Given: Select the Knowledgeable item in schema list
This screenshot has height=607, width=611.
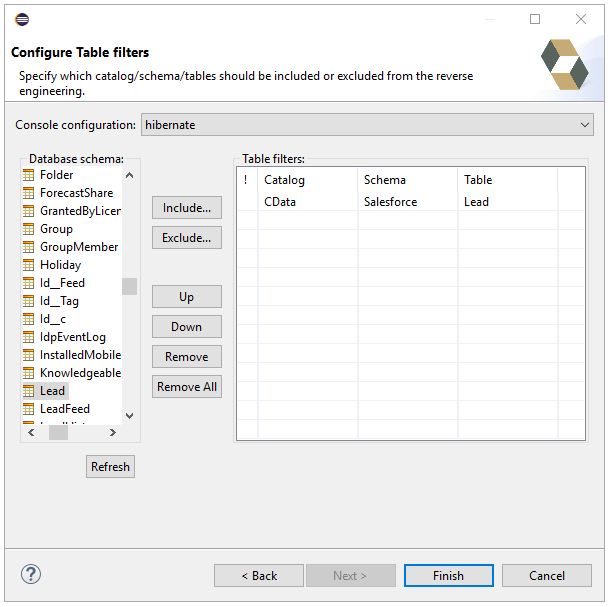Looking at the screenshot, I should (x=79, y=373).
